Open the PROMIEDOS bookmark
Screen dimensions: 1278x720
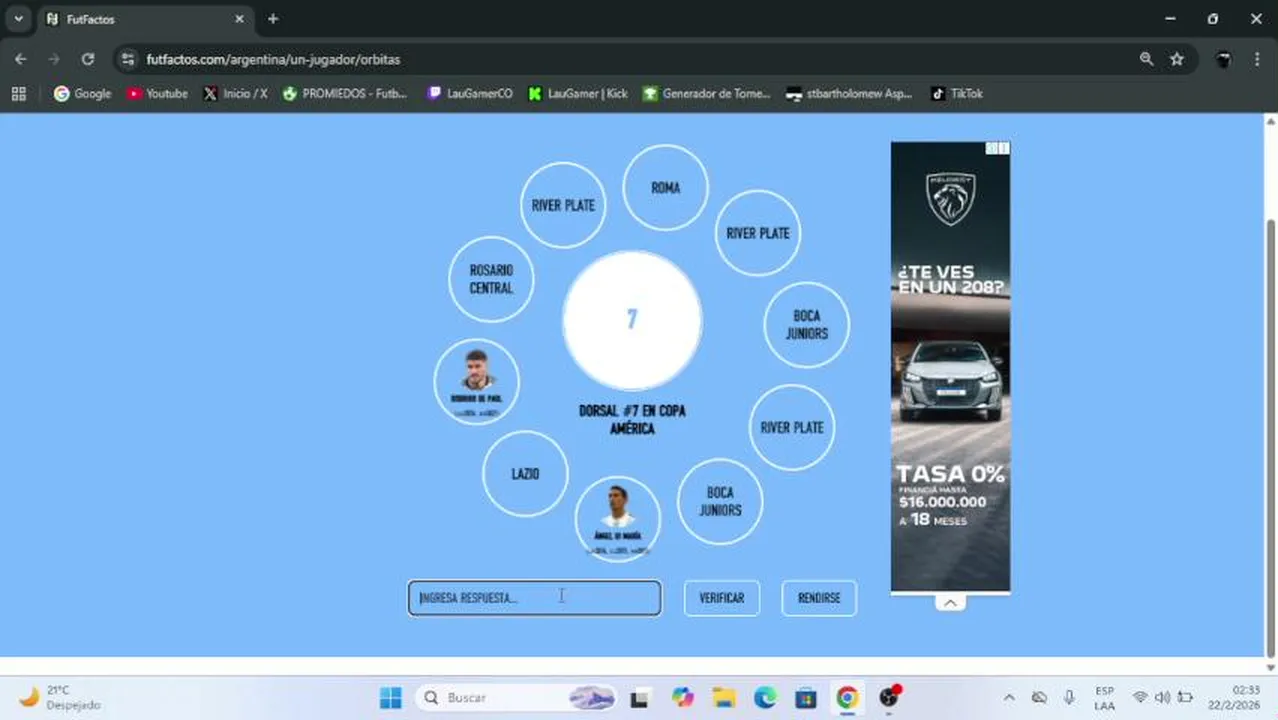point(345,93)
